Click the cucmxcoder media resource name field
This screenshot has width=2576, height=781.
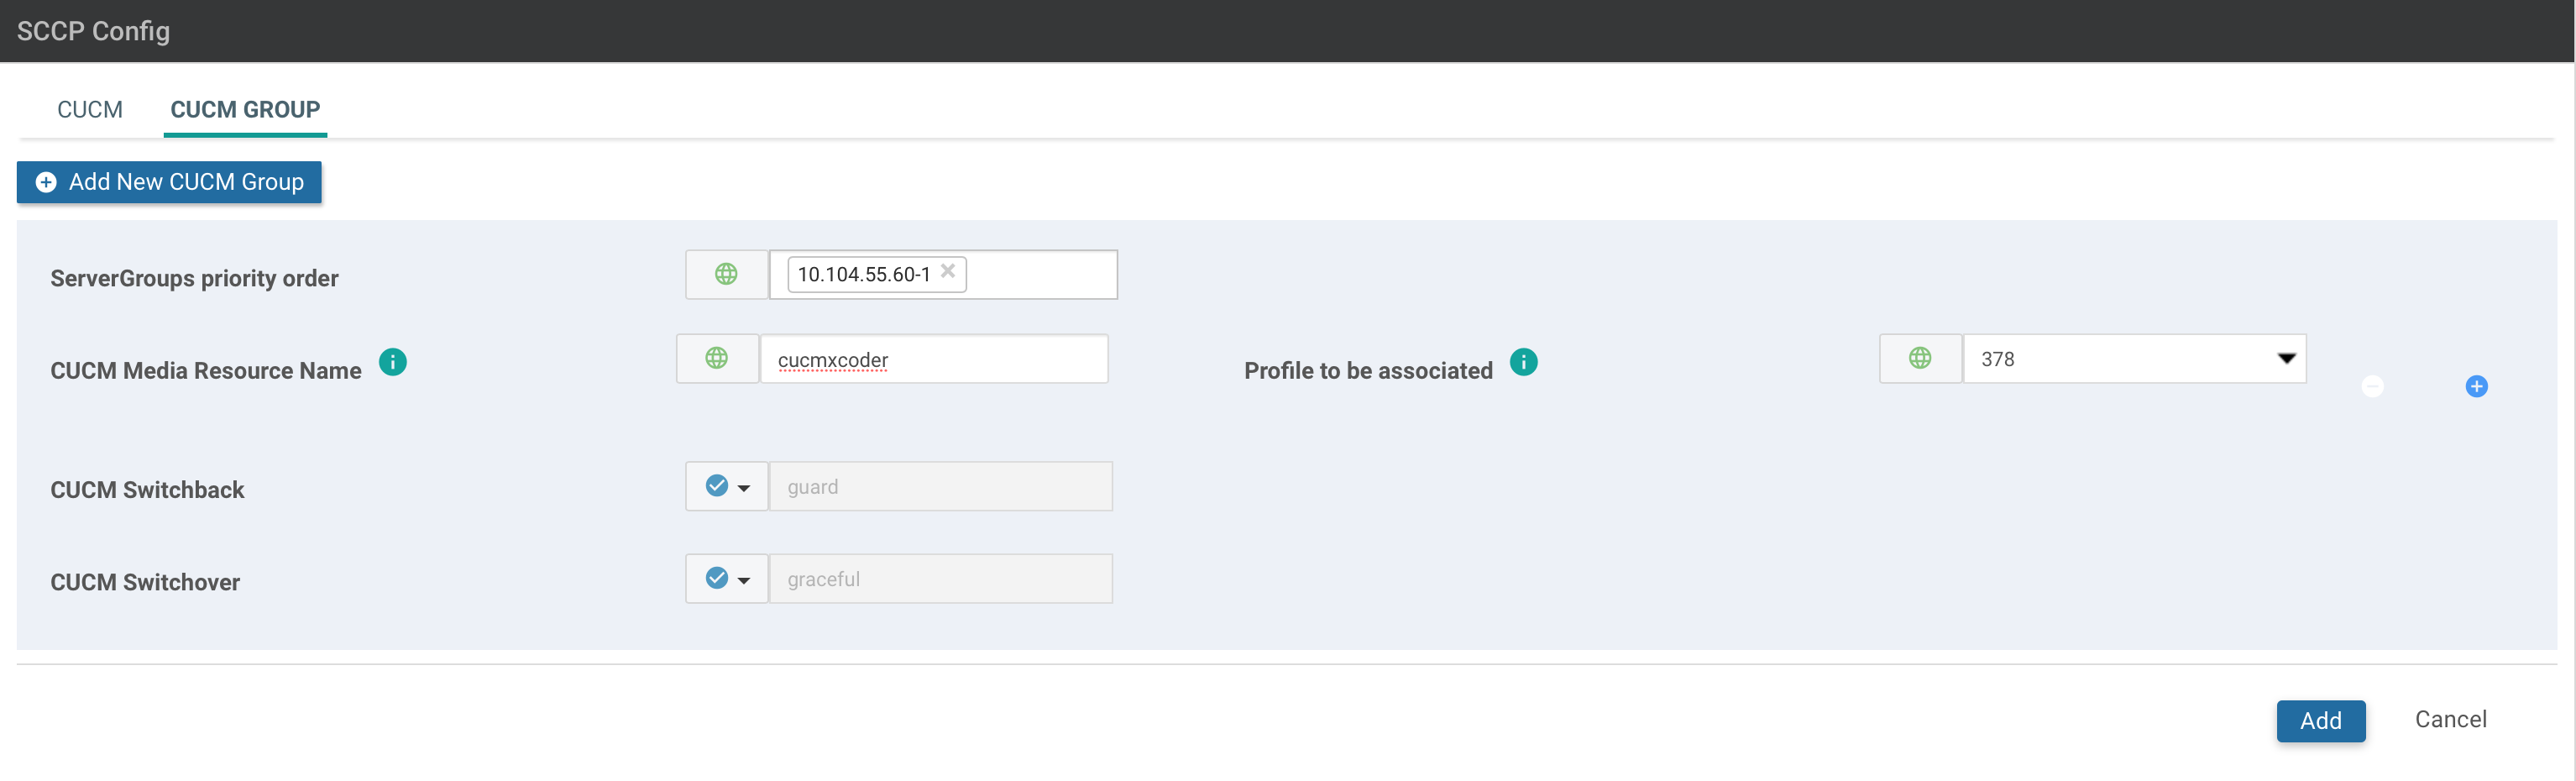[934, 359]
